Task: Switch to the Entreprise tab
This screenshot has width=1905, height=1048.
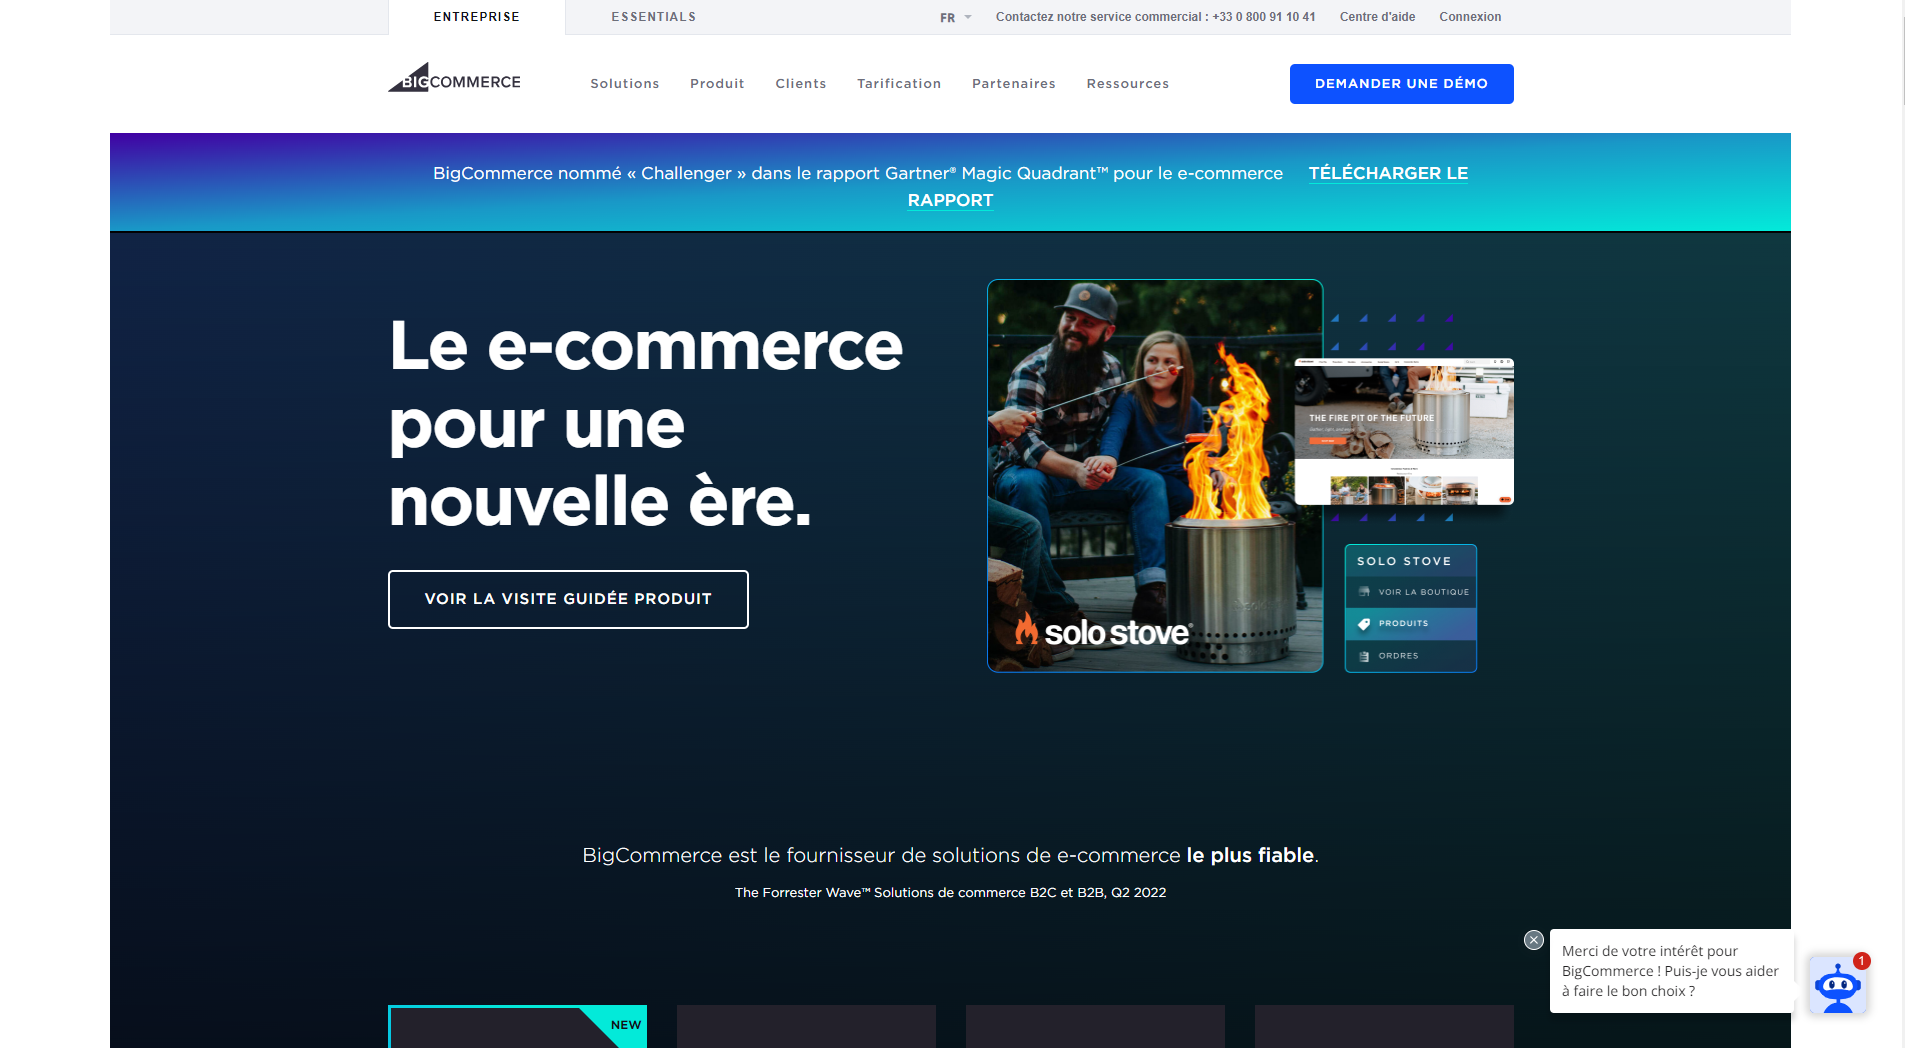Action: click(x=477, y=17)
